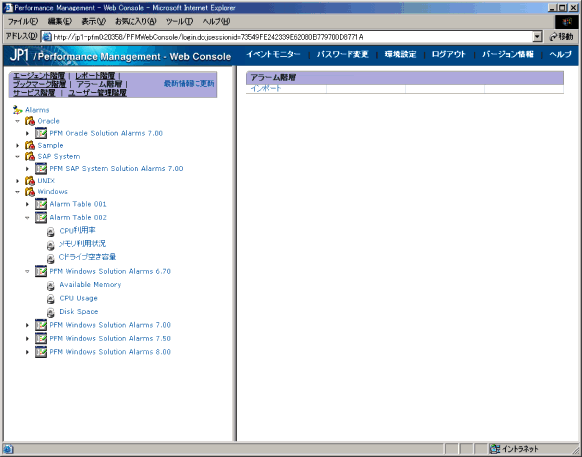Click the PFM Windows Solution Alarms 7.00 icon
Screen dimensions: 582x457
coord(41,325)
